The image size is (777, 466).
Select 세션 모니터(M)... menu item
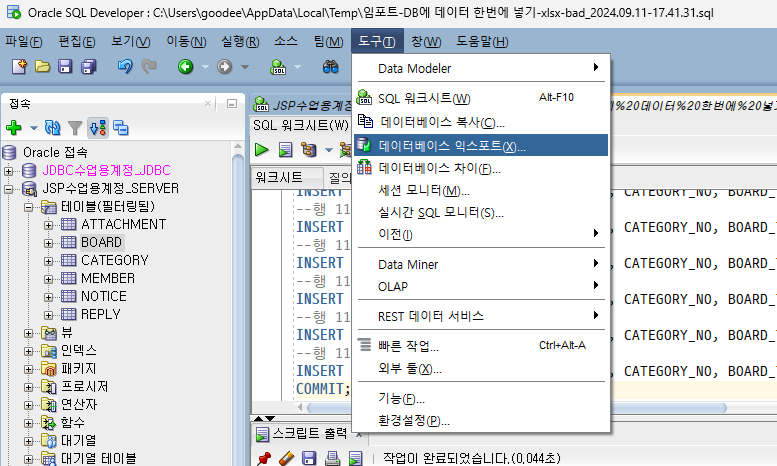point(481,190)
